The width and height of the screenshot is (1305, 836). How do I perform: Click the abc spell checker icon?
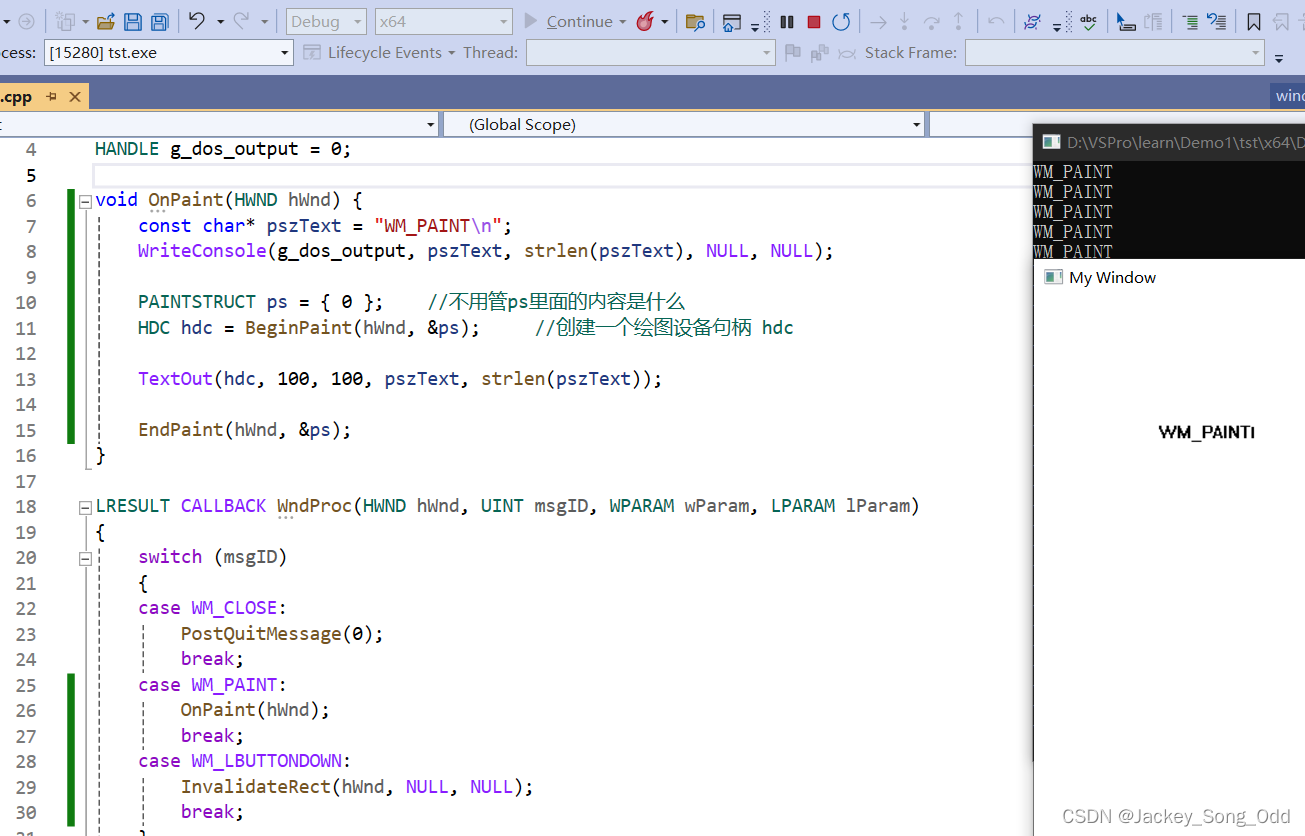pos(1088,21)
